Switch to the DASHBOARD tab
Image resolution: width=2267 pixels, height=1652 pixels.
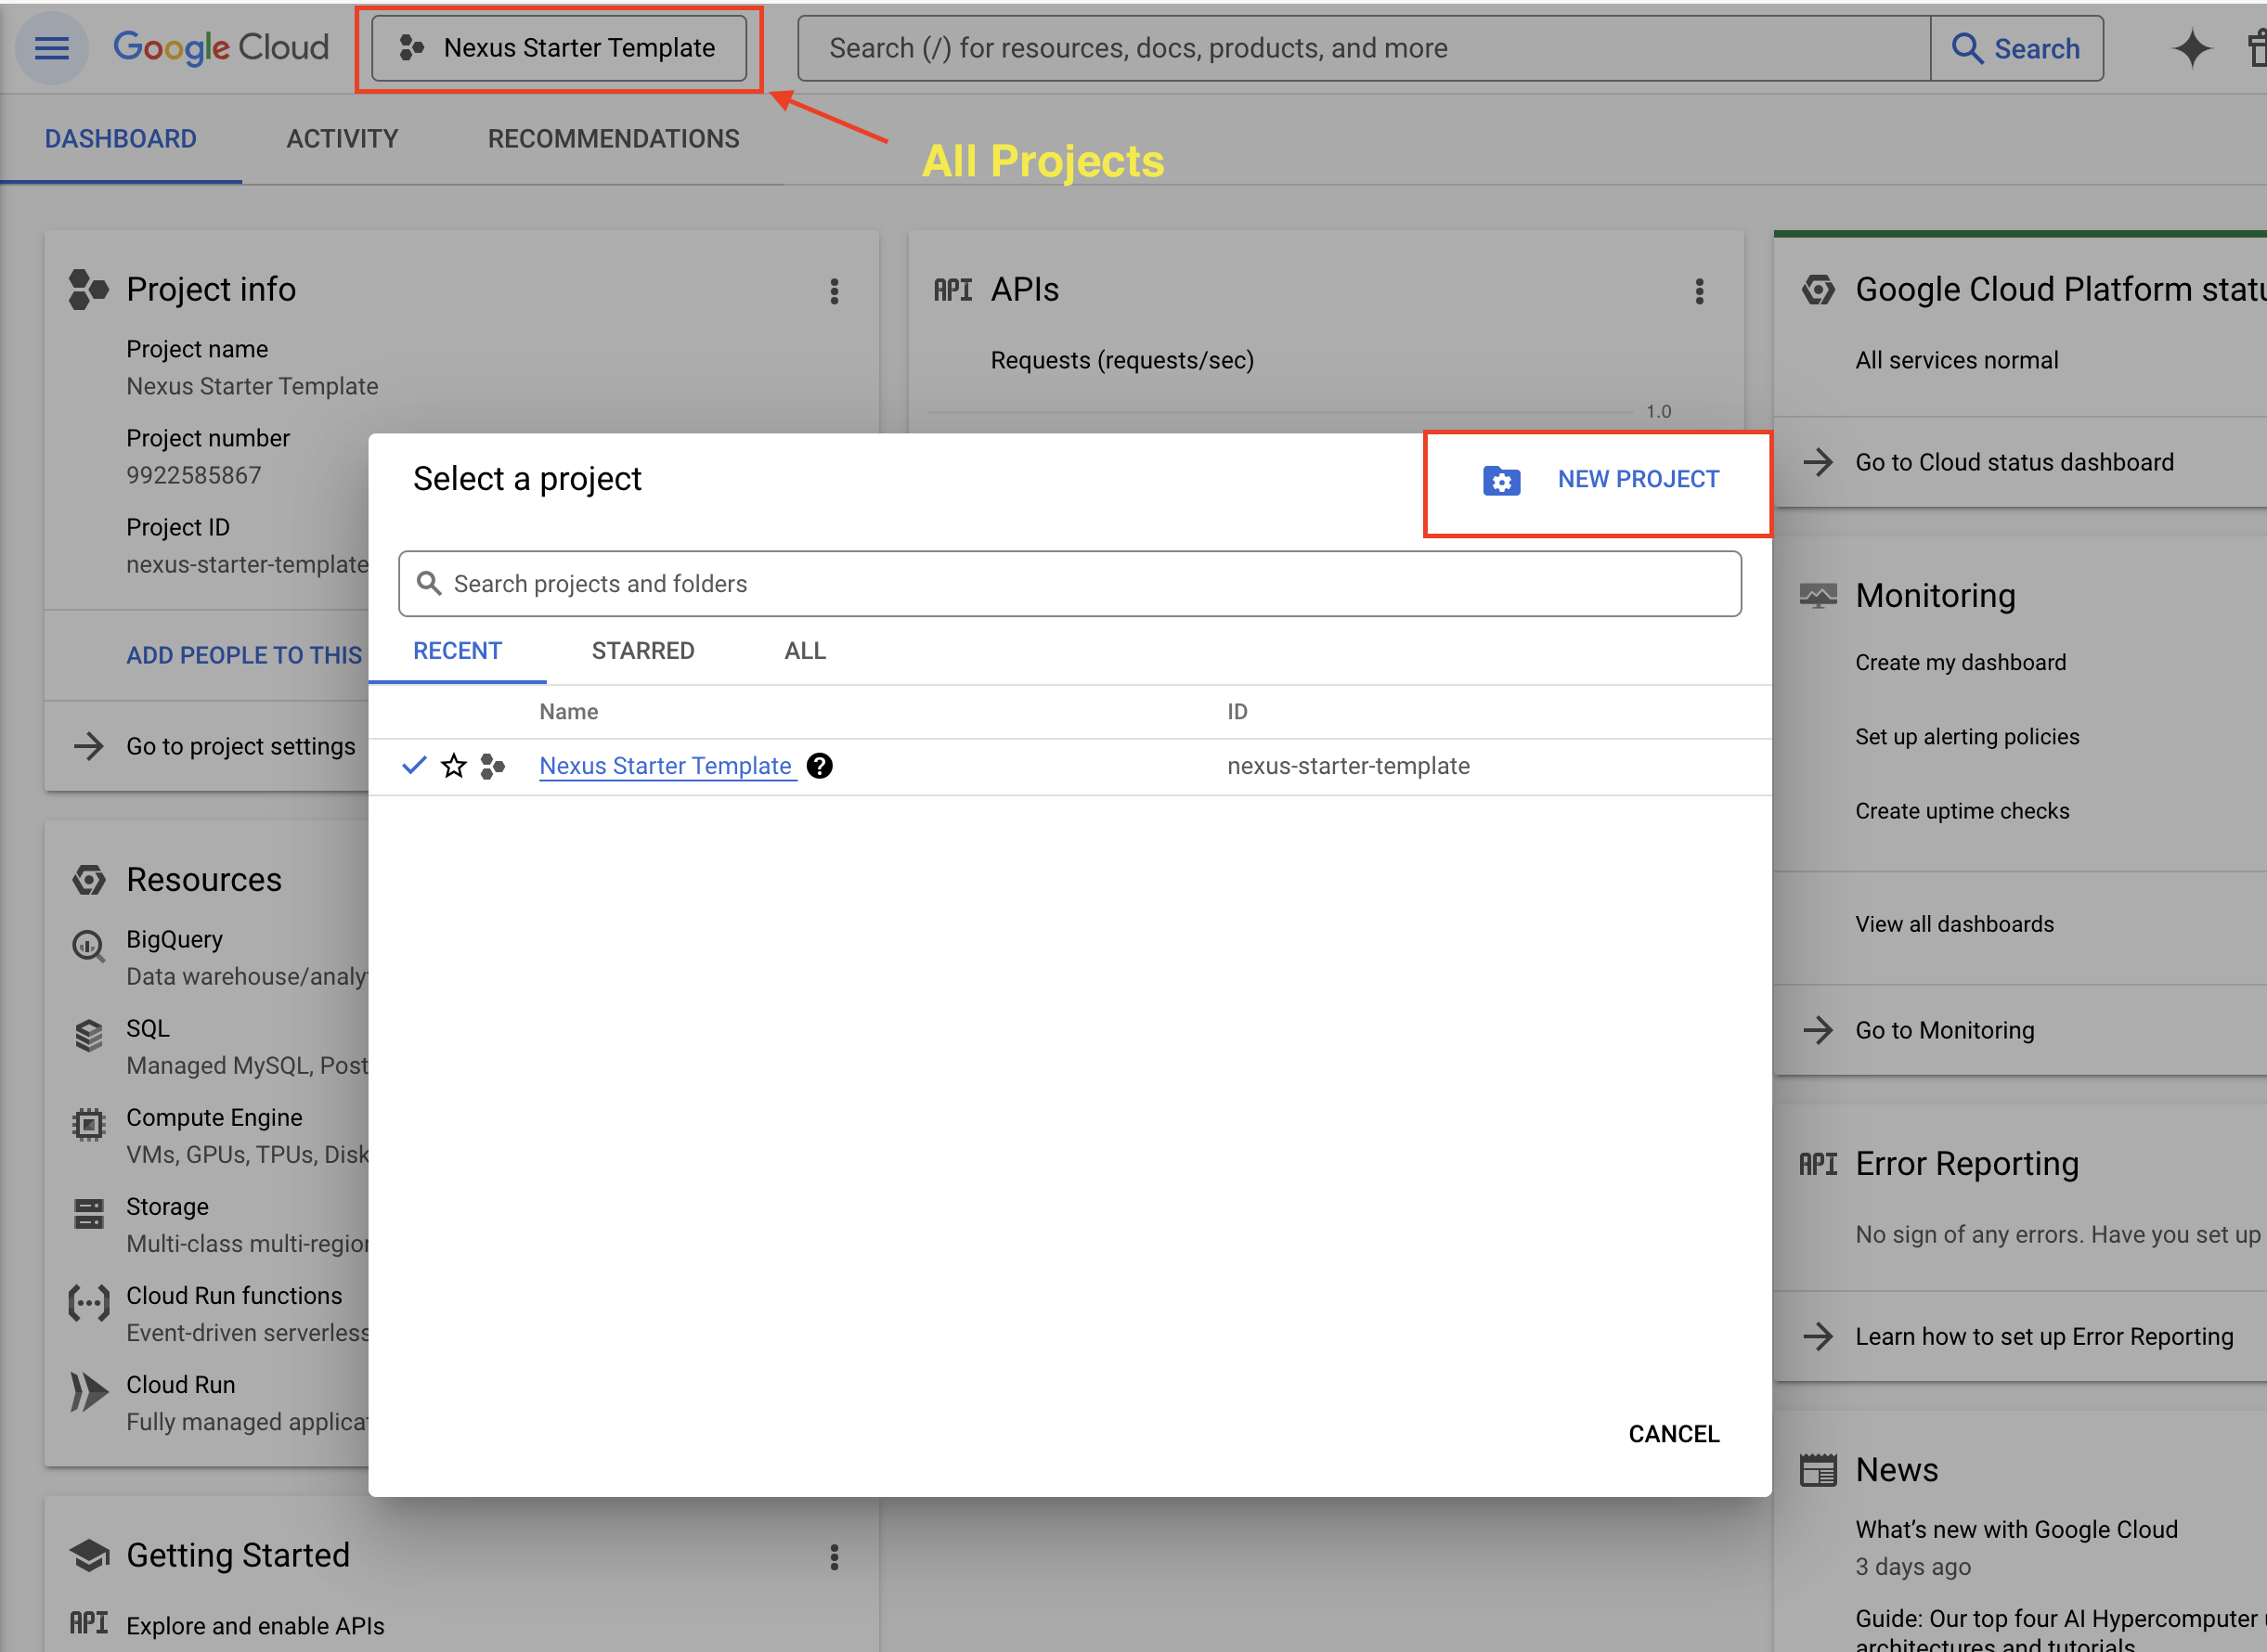tap(121, 139)
